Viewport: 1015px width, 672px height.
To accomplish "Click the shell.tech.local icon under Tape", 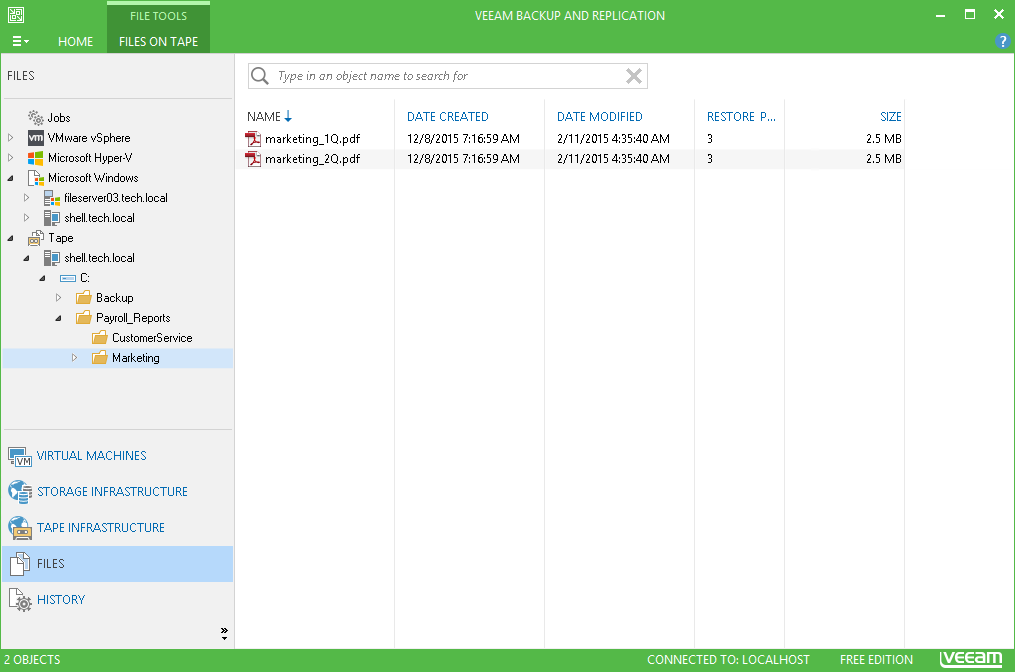I will 52,258.
